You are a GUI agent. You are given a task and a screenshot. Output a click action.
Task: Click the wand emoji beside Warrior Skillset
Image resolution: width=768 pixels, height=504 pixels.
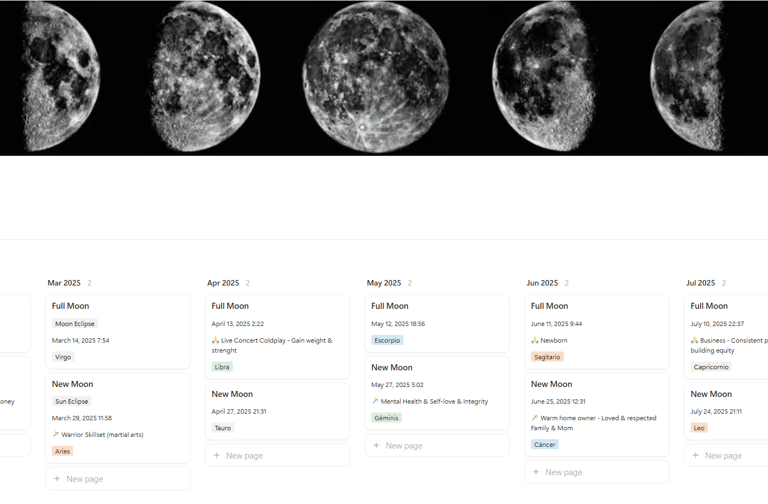pyautogui.click(x=55, y=434)
